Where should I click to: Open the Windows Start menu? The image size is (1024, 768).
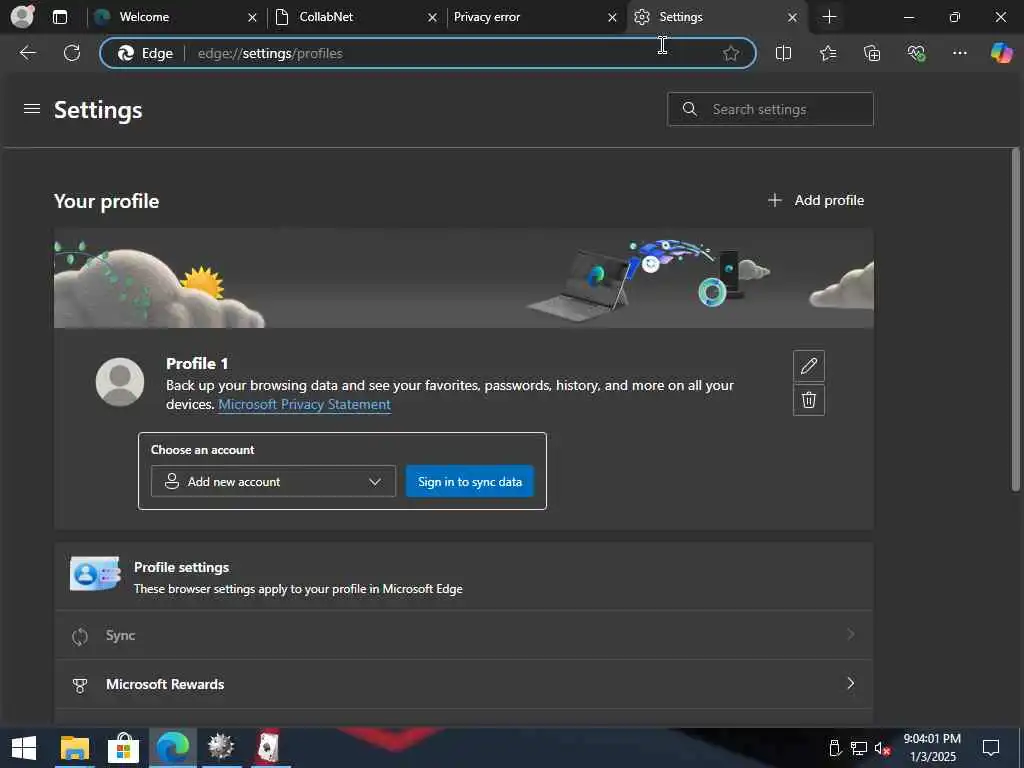click(24, 748)
